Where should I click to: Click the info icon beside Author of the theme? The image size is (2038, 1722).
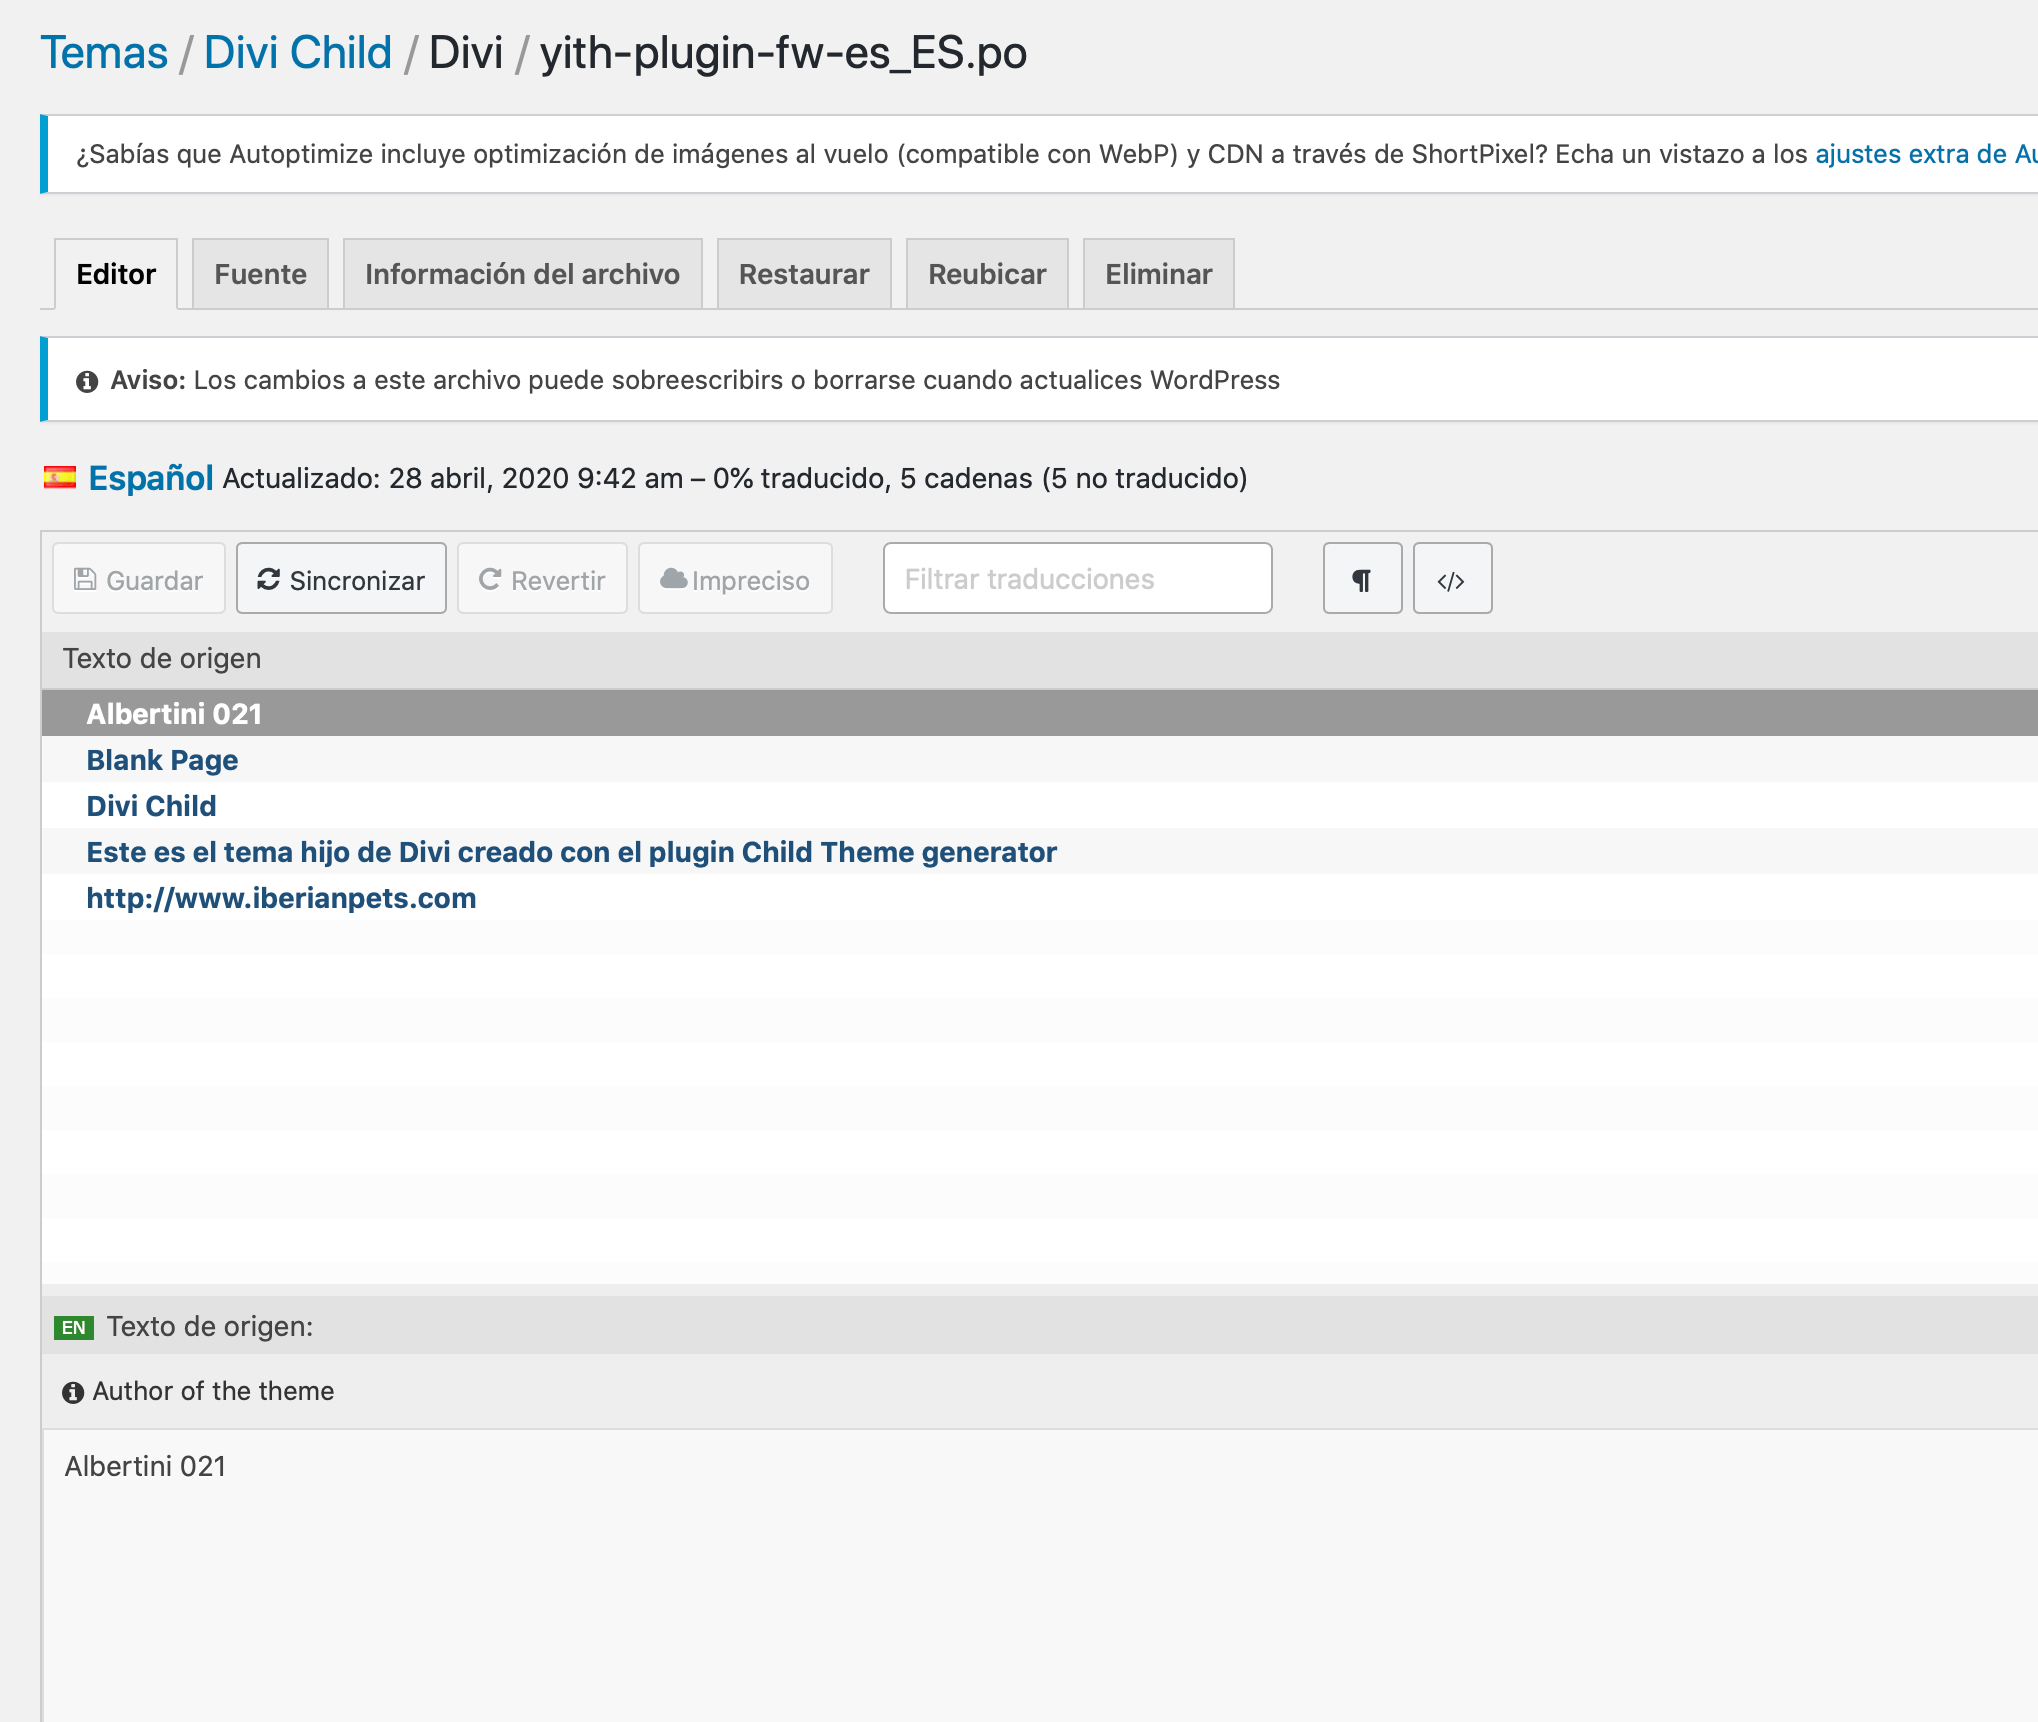click(x=73, y=1392)
